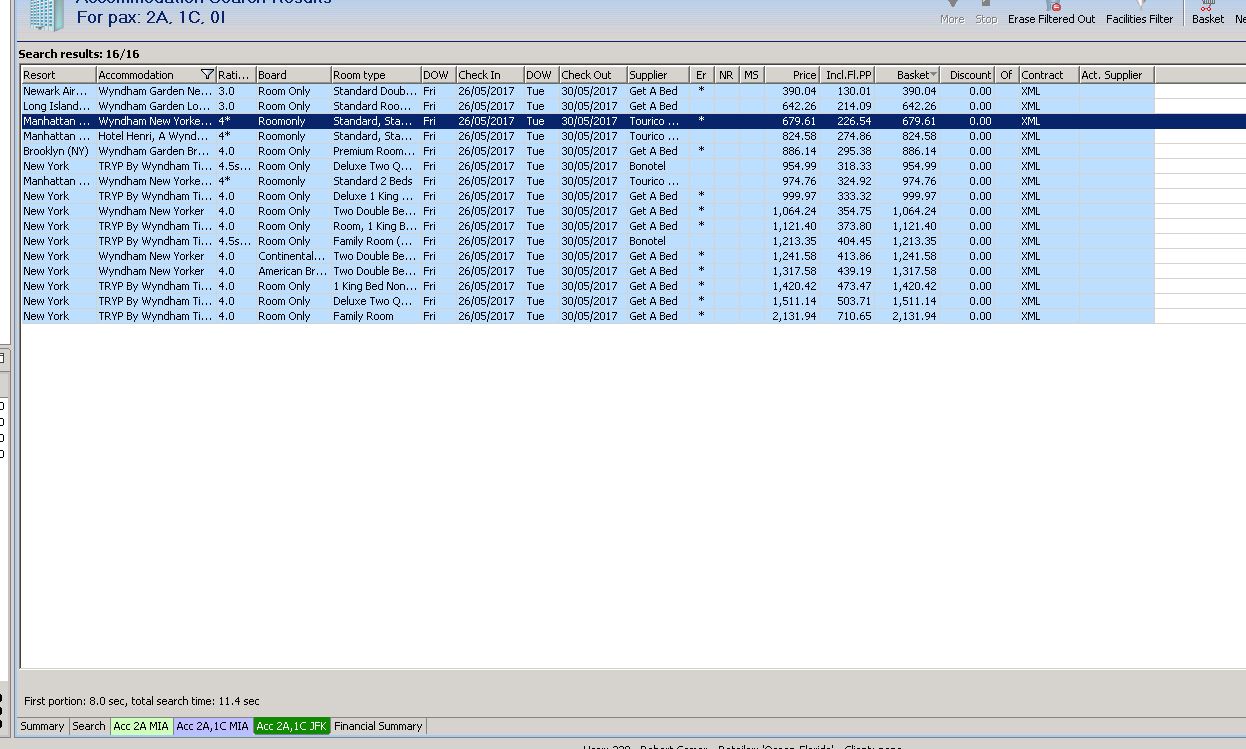Click the Act. Supplier column header
The image size is (1246, 749).
click(x=1116, y=75)
